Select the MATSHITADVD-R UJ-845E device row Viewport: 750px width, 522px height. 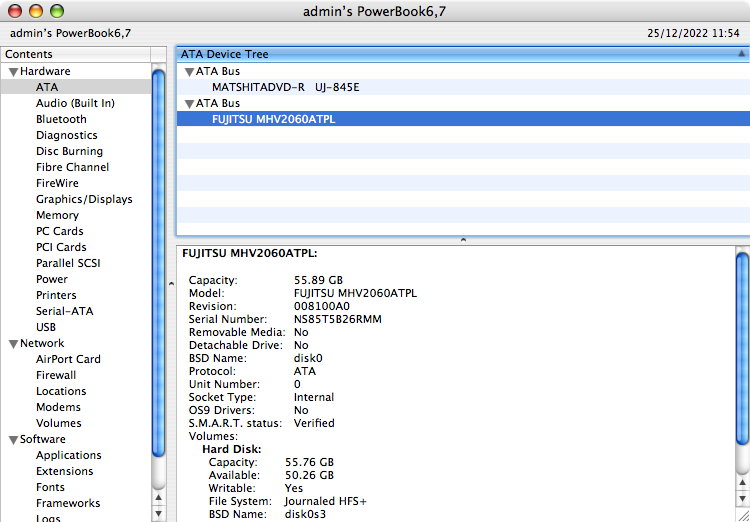click(463, 87)
